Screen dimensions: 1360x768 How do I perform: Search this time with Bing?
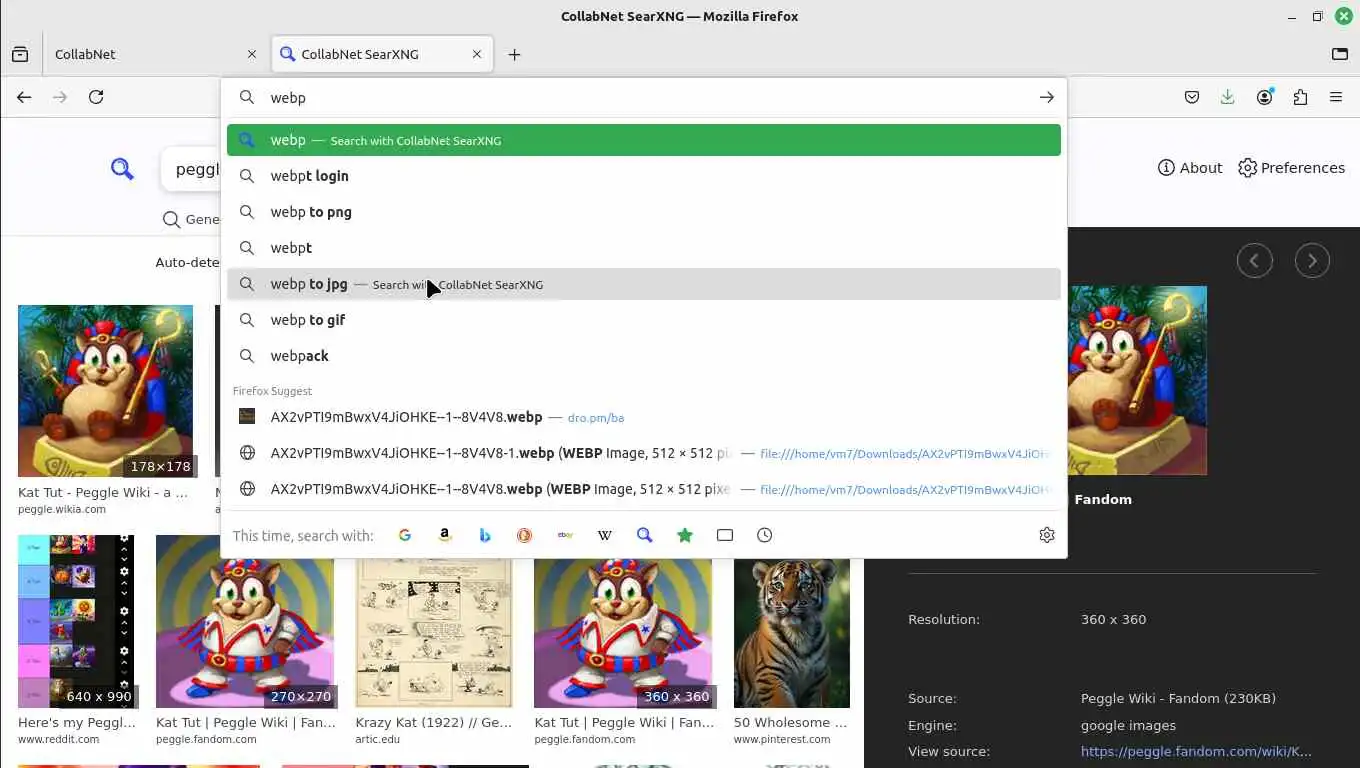coord(485,535)
